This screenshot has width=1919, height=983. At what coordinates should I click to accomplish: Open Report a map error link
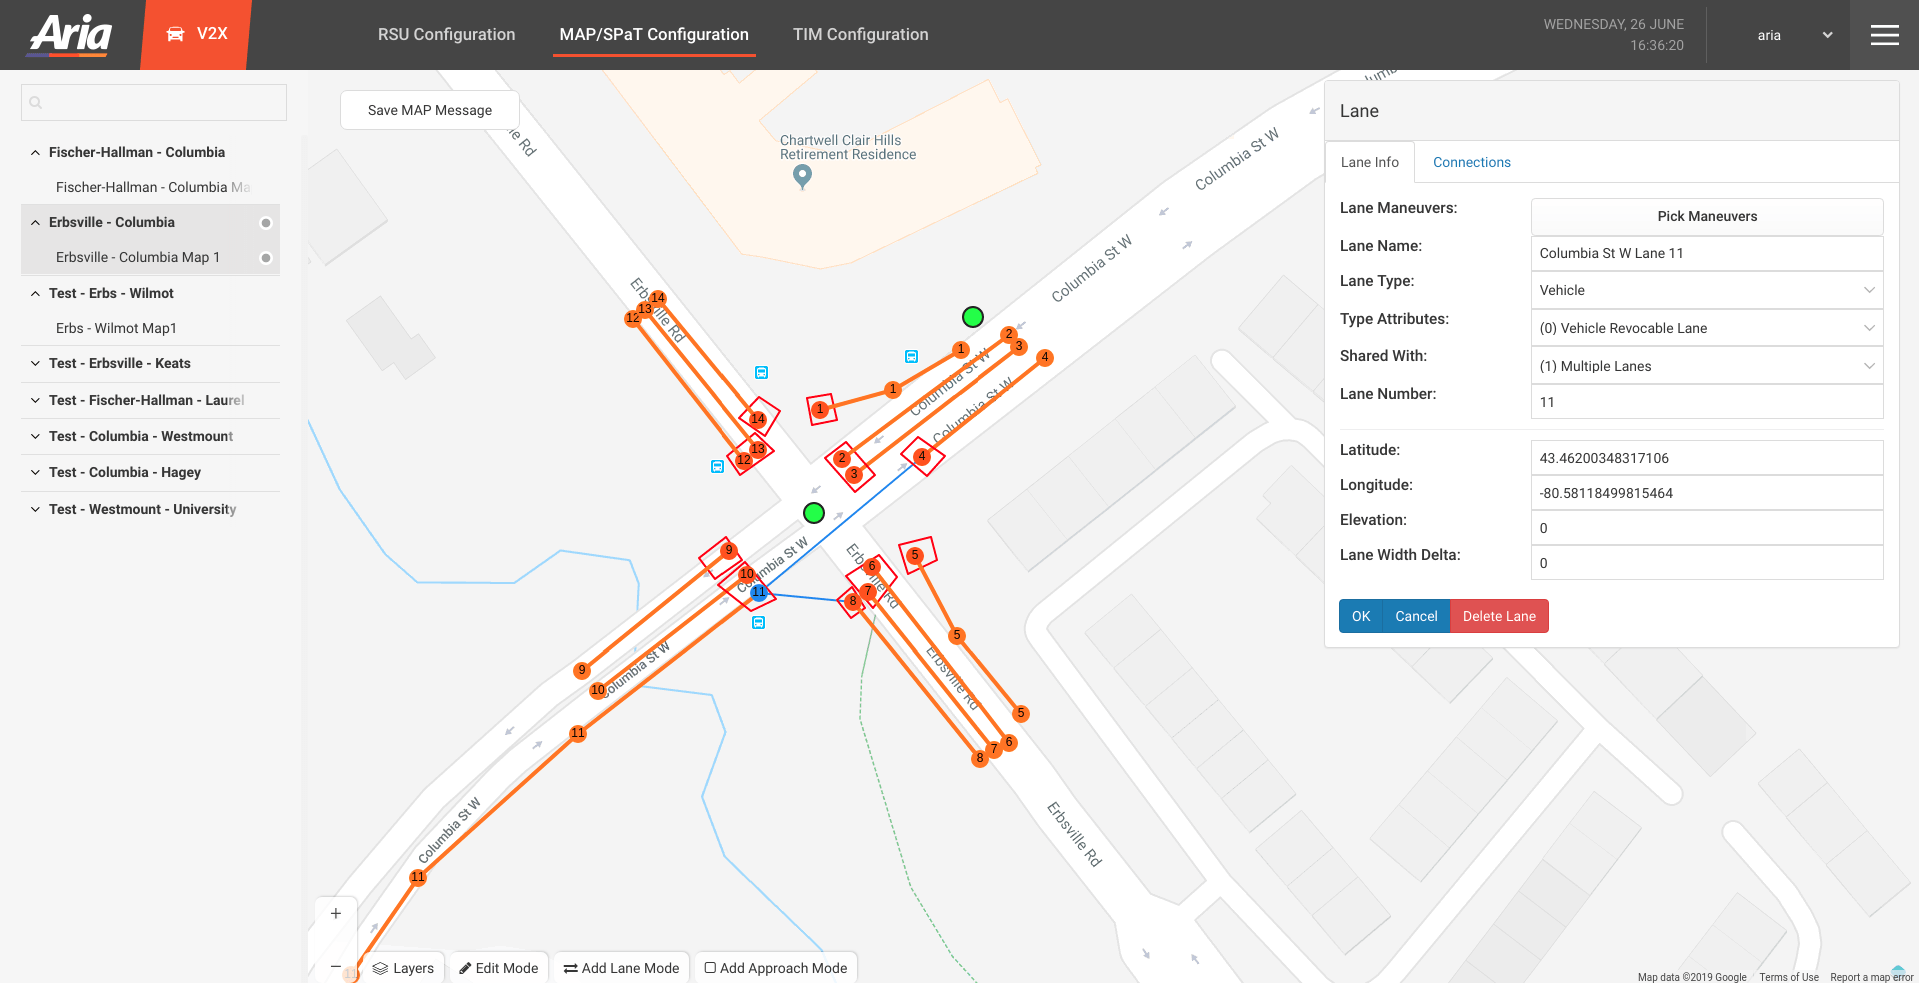[1871, 977]
